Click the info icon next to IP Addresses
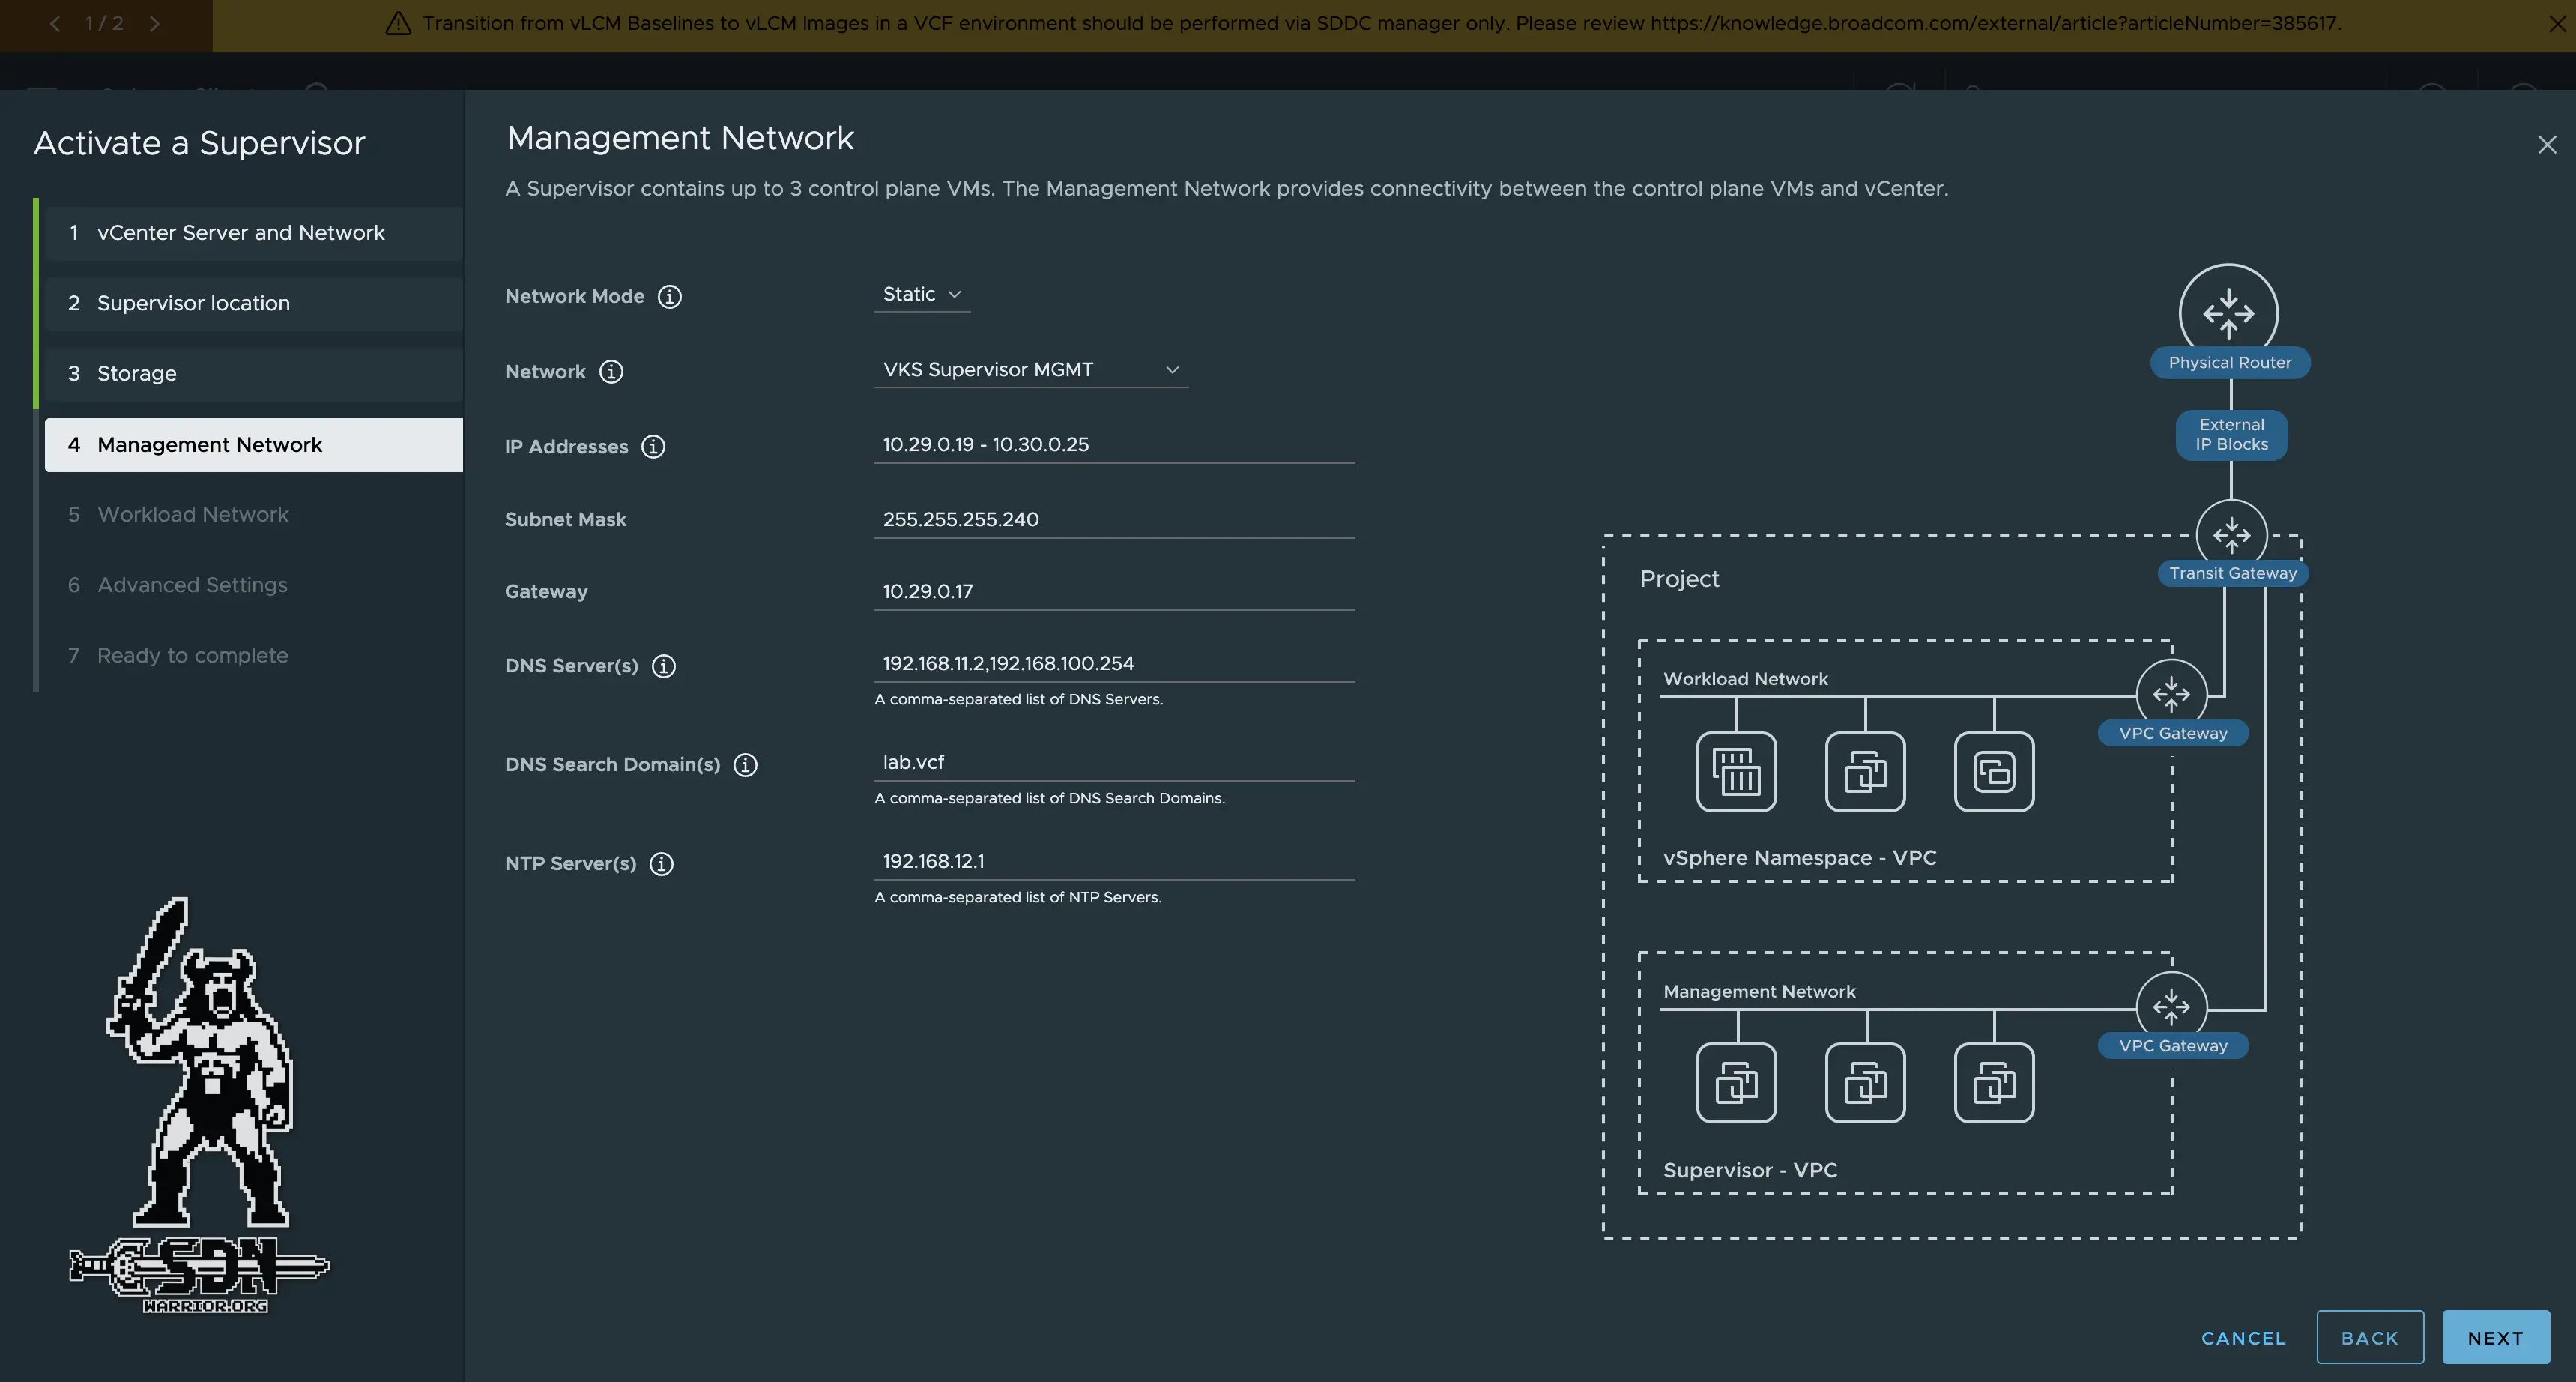 (654, 447)
